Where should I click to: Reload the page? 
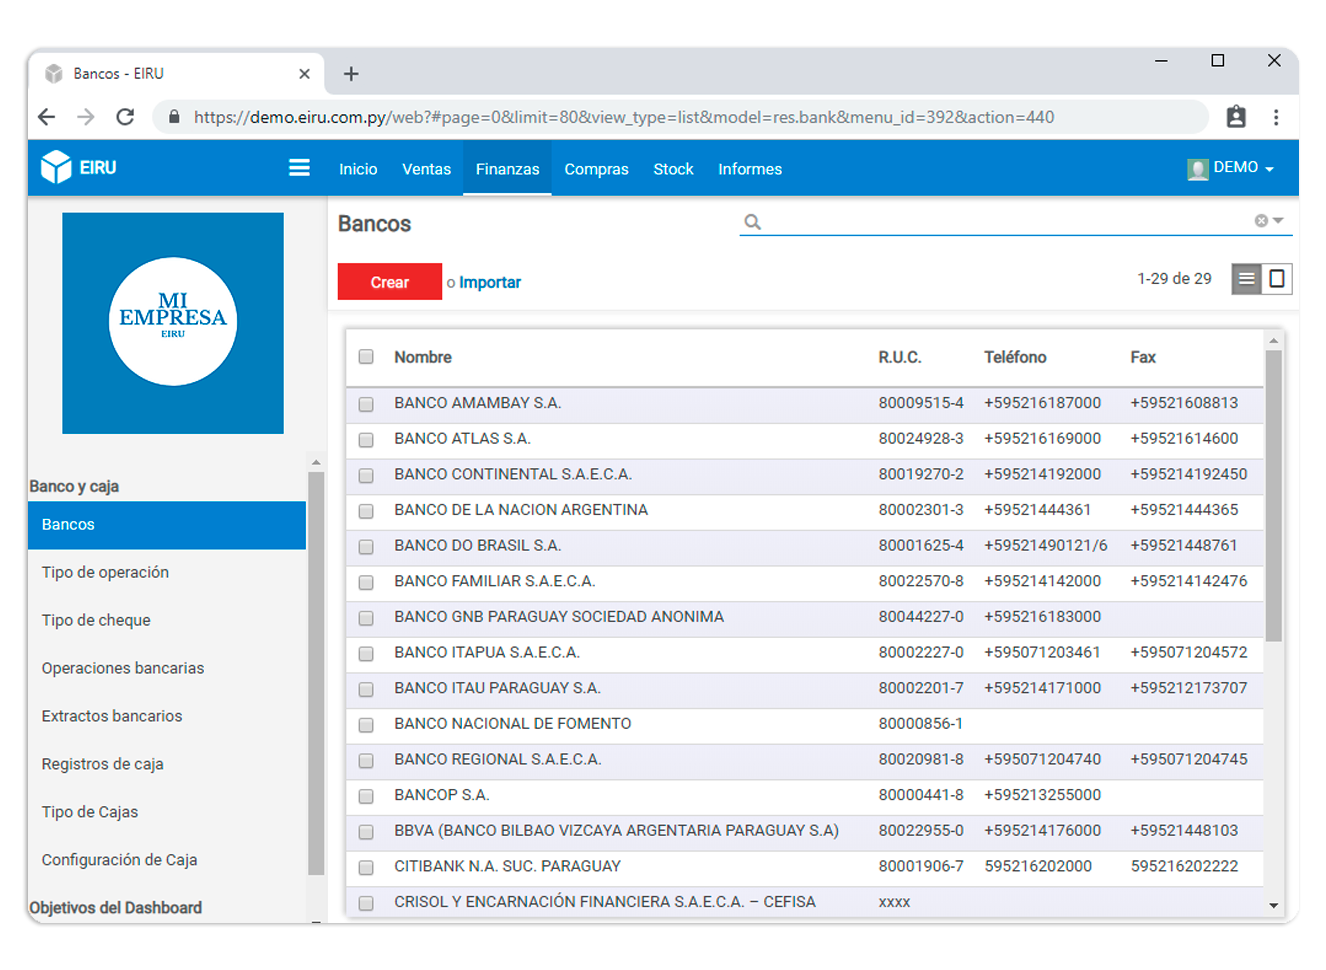(125, 117)
